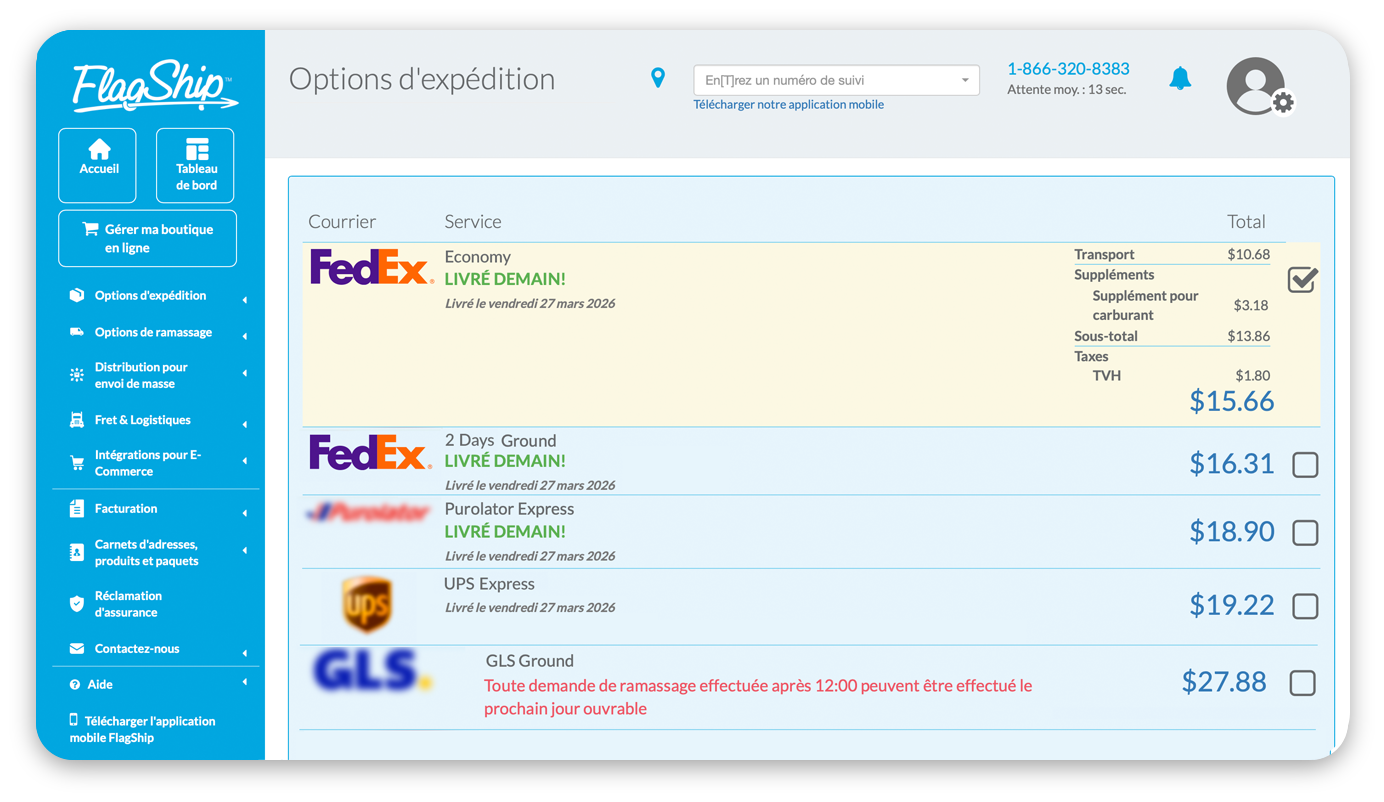This screenshot has width=1384, height=802.
Task: Click the $16.31 price
Action: tap(1232, 463)
